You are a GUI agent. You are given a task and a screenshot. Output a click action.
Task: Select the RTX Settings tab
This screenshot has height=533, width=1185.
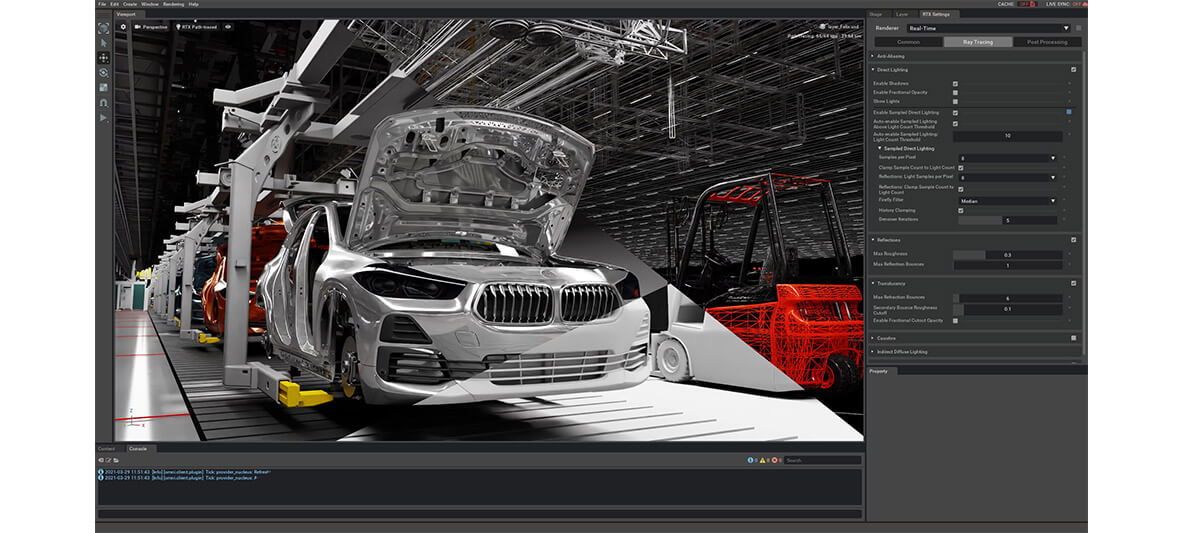(x=938, y=14)
